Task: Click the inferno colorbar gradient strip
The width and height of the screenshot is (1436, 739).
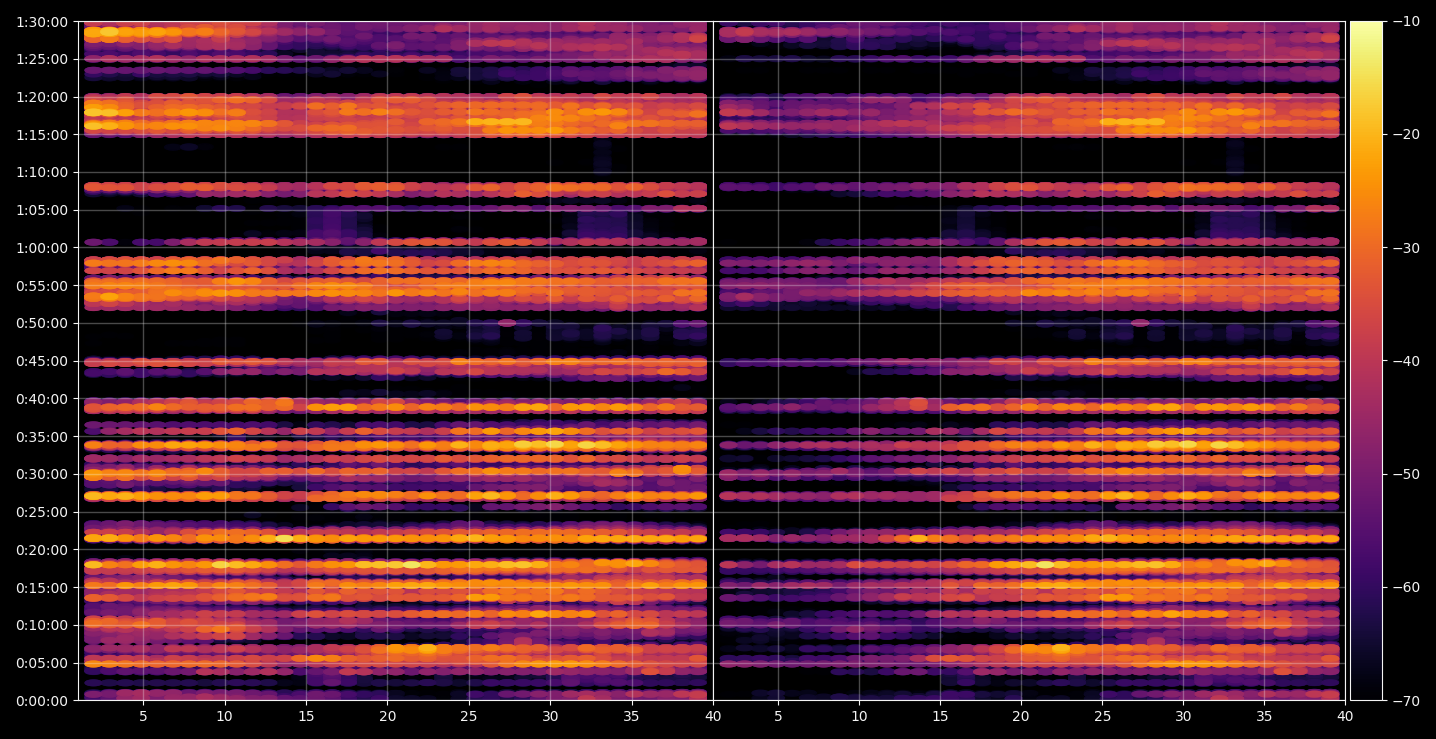Action: coord(1366,361)
